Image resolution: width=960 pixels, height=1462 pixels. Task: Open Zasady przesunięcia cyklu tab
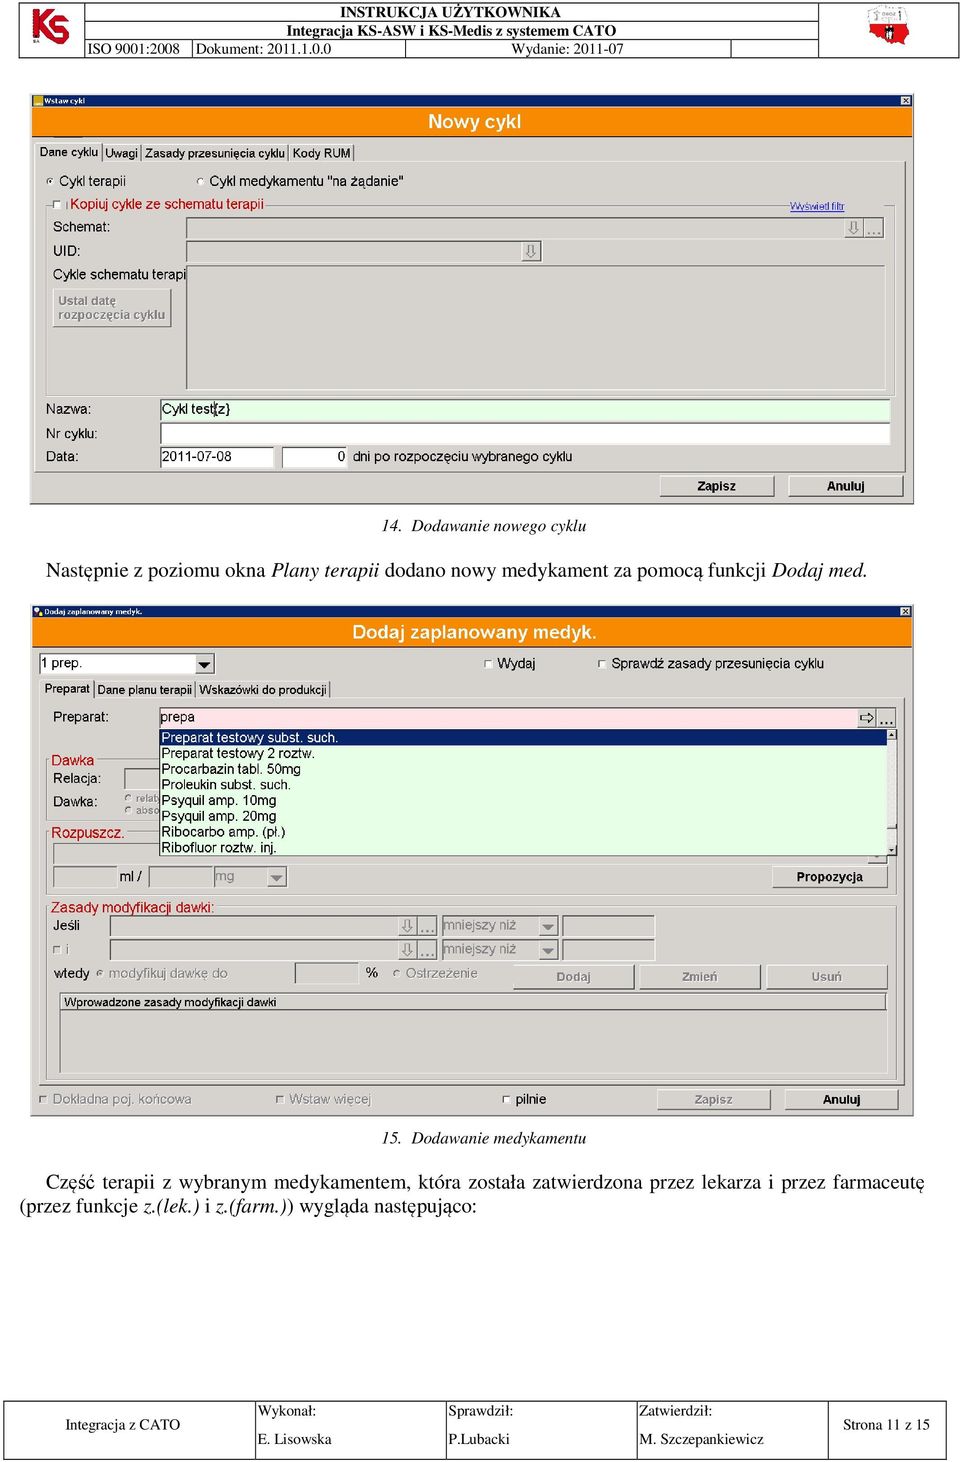coord(215,153)
